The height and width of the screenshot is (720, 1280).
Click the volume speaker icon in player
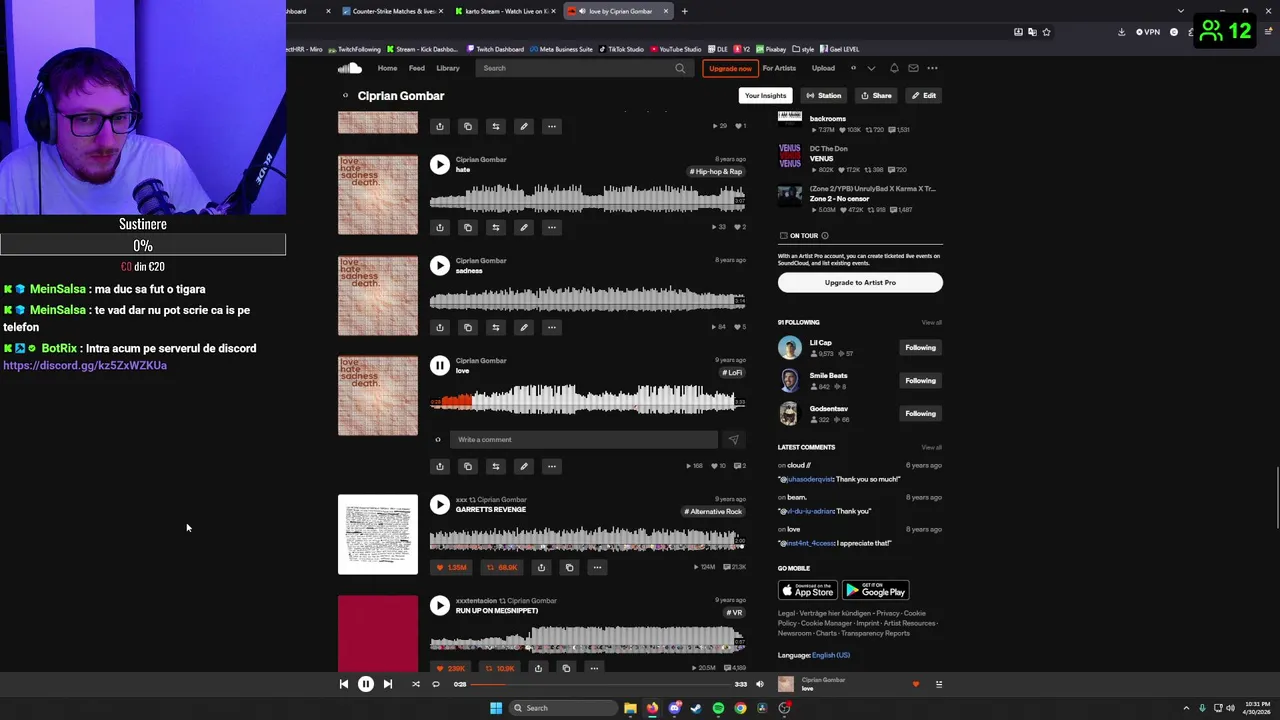759,684
